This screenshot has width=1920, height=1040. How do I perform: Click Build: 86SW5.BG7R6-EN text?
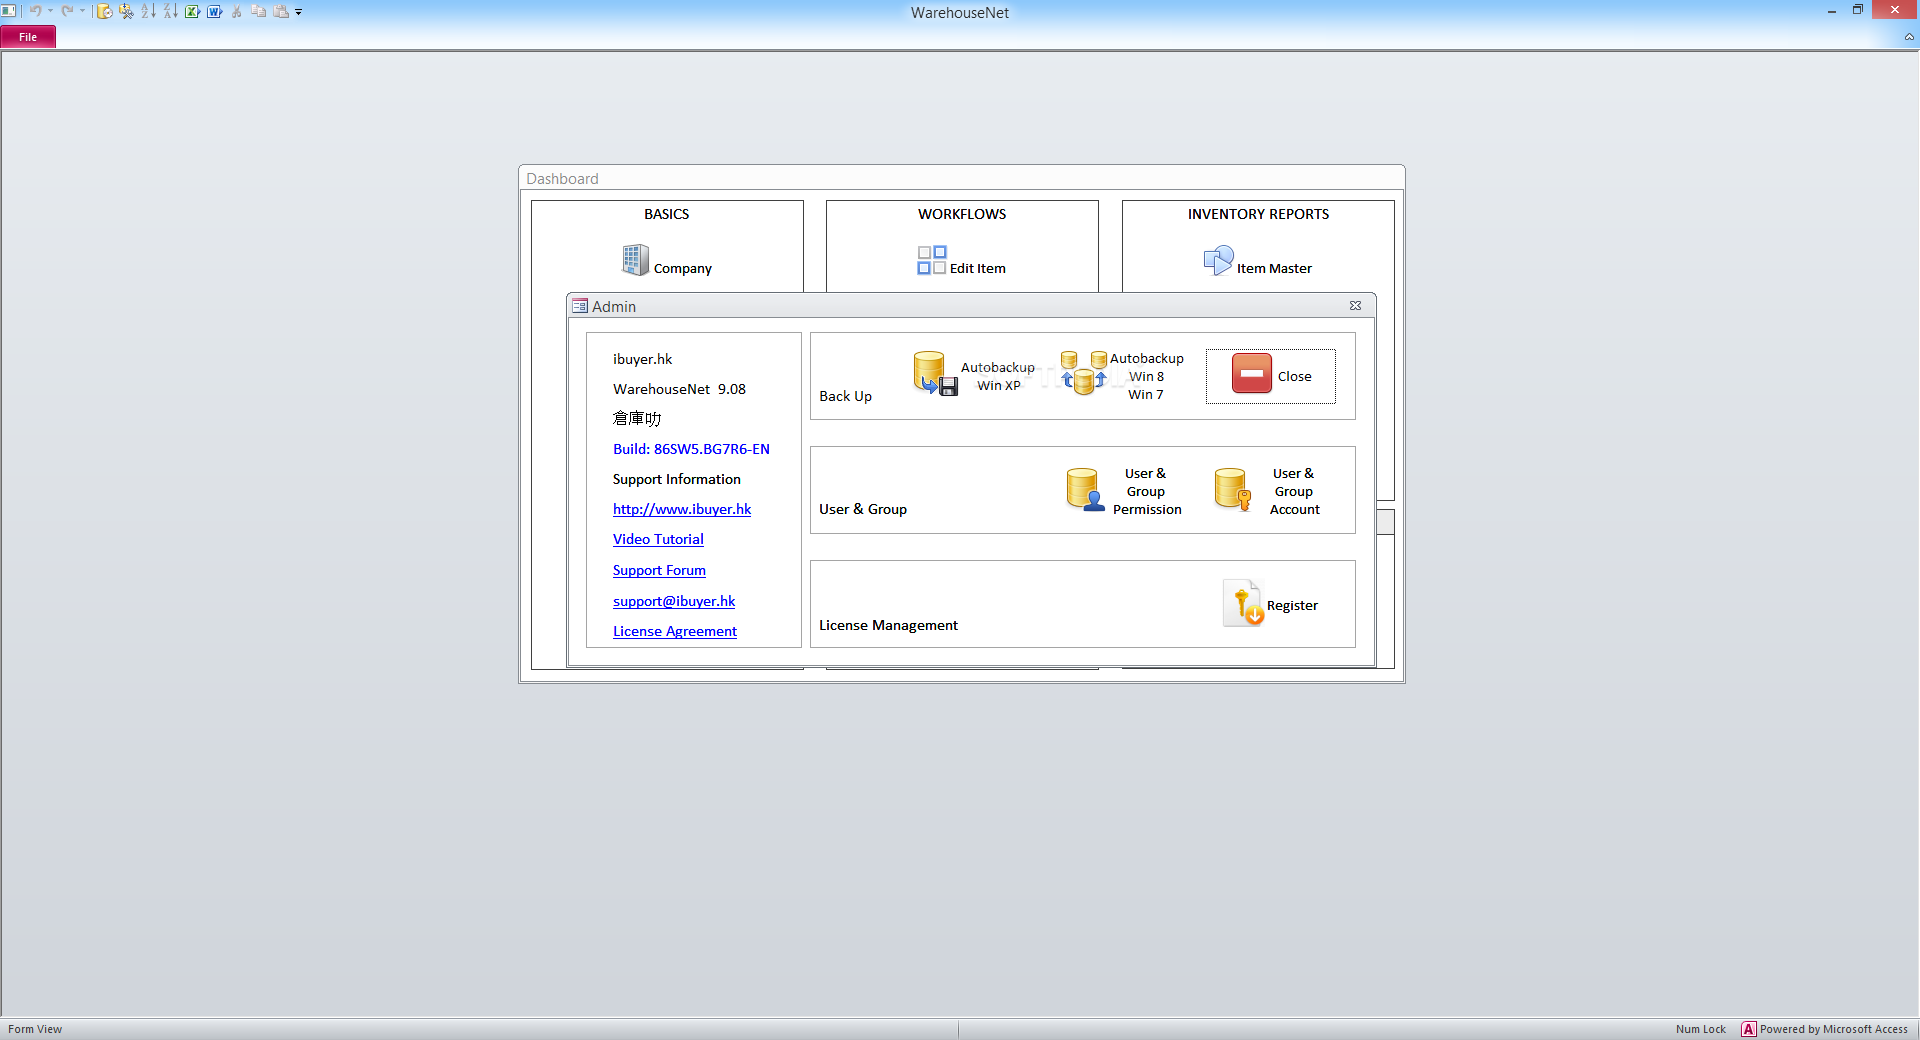click(x=691, y=449)
